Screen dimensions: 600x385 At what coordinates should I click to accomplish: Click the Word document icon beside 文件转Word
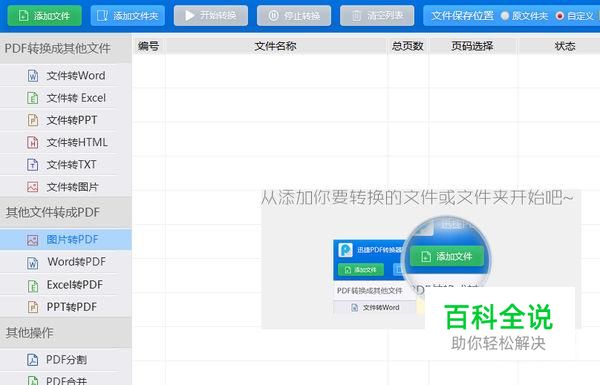pyautogui.click(x=33, y=76)
